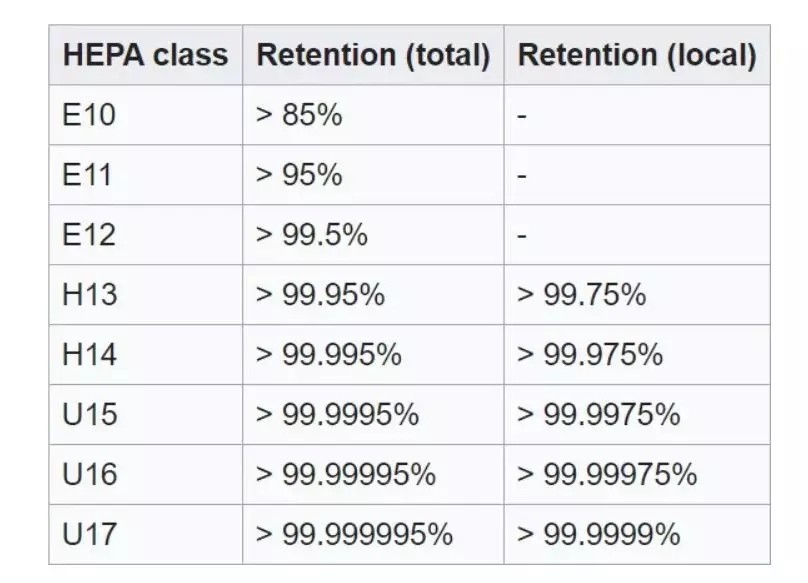Screen dimensions: 808x583
Task: Select the > 99.999995% cell for U17
Action: 354,534
